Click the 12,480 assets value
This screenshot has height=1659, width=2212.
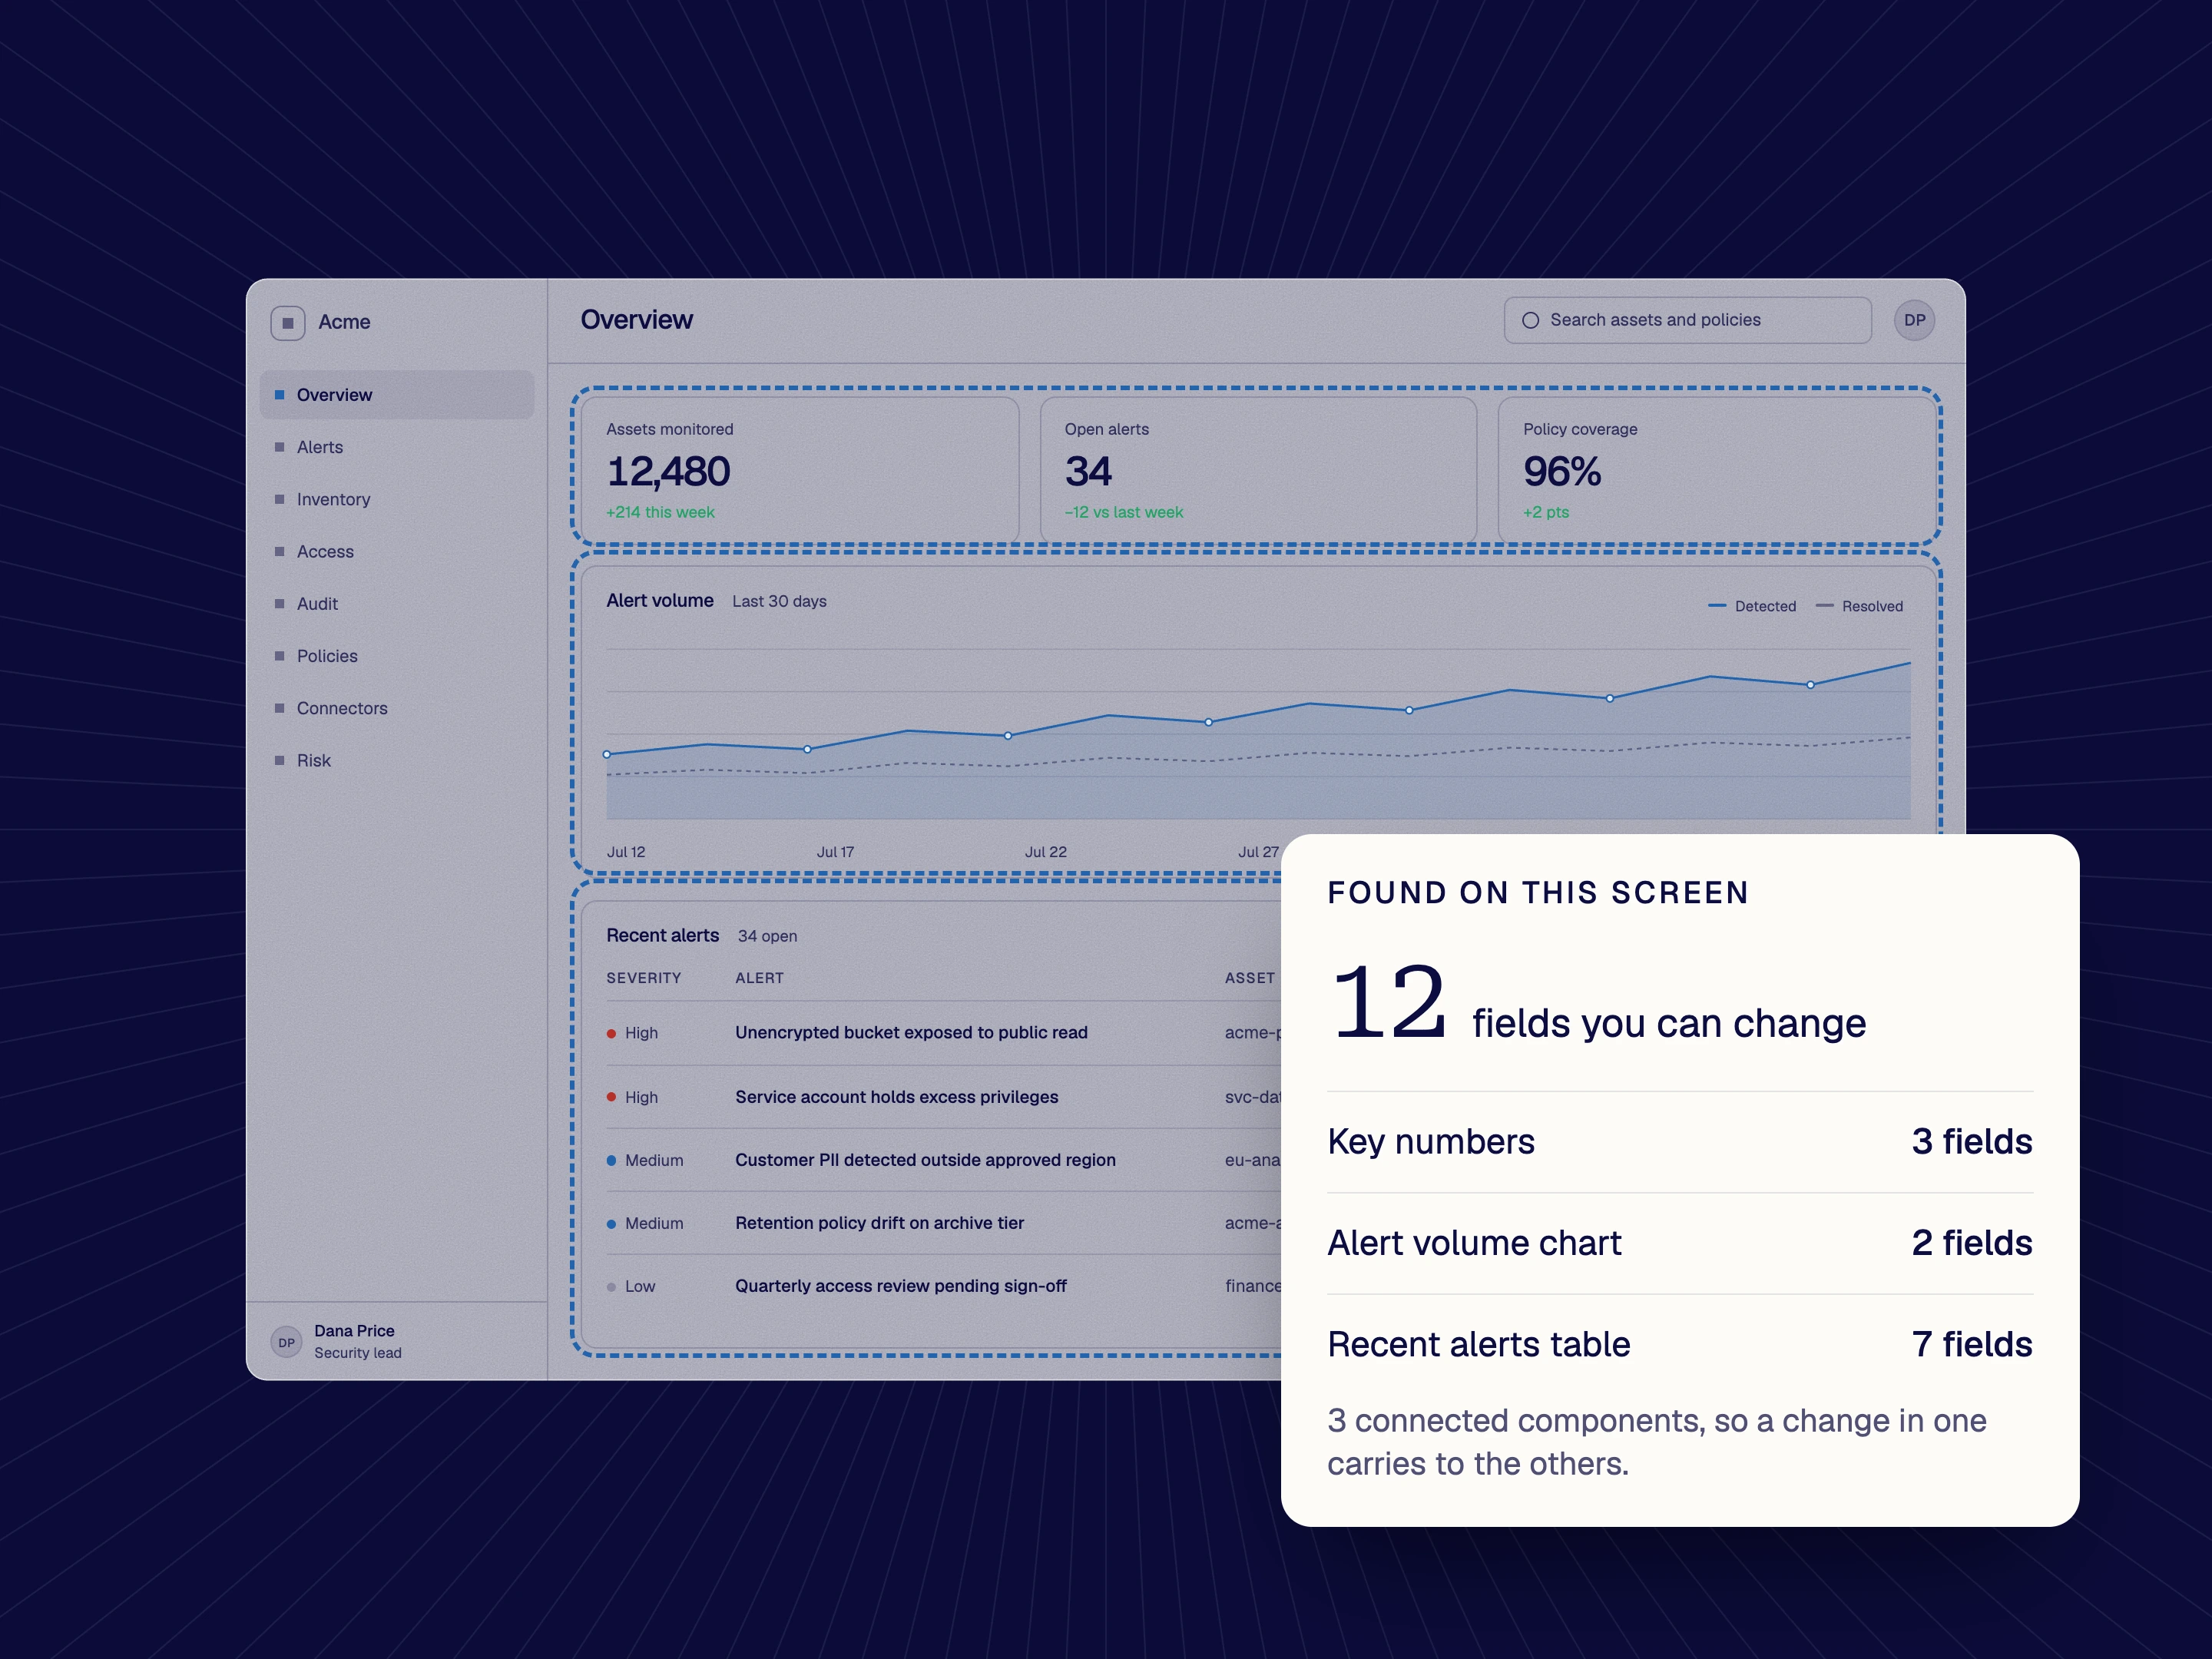pyautogui.click(x=668, y=471)
